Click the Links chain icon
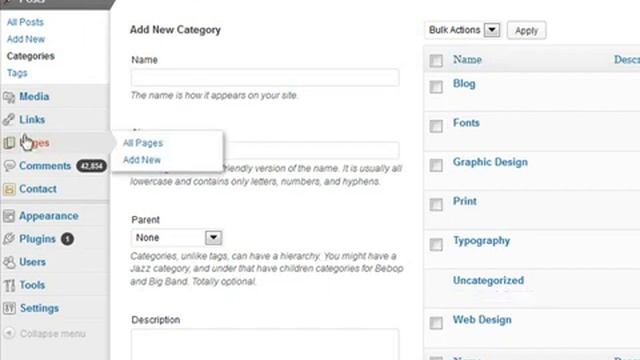 pyautogui.click(x=9, y=120)
